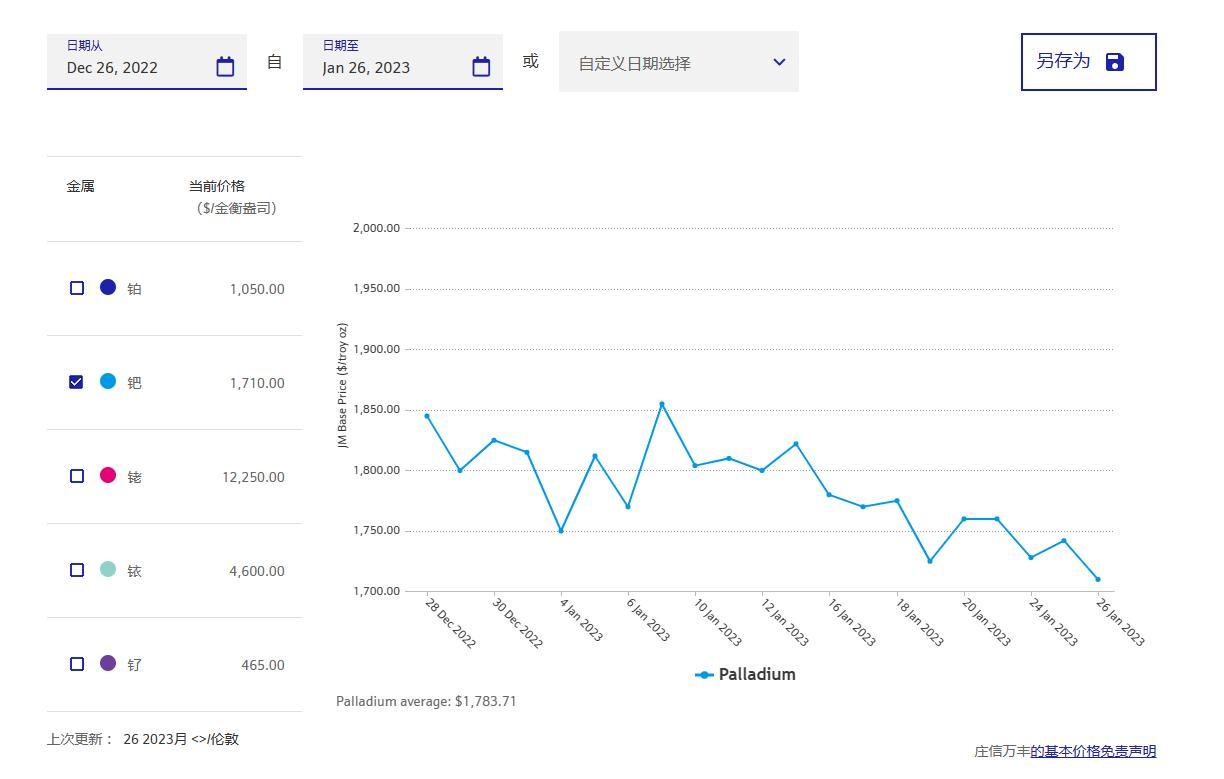The width and height of the screenshot is (1224, 779).
Task: Click the dark blue 铂 color dot
Action: point(108,288)
